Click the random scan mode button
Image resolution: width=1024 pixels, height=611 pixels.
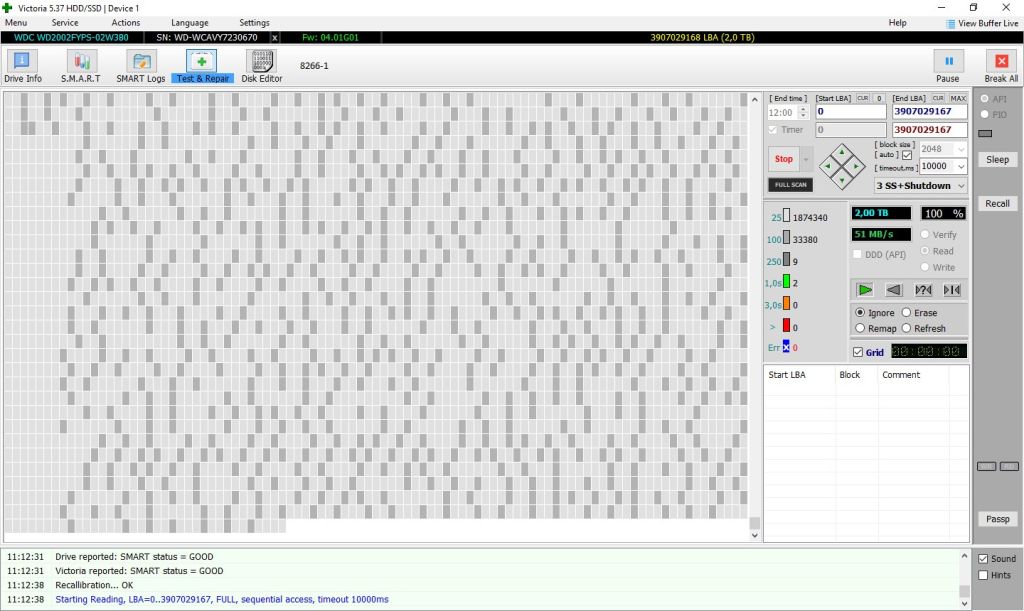(923, 290)
